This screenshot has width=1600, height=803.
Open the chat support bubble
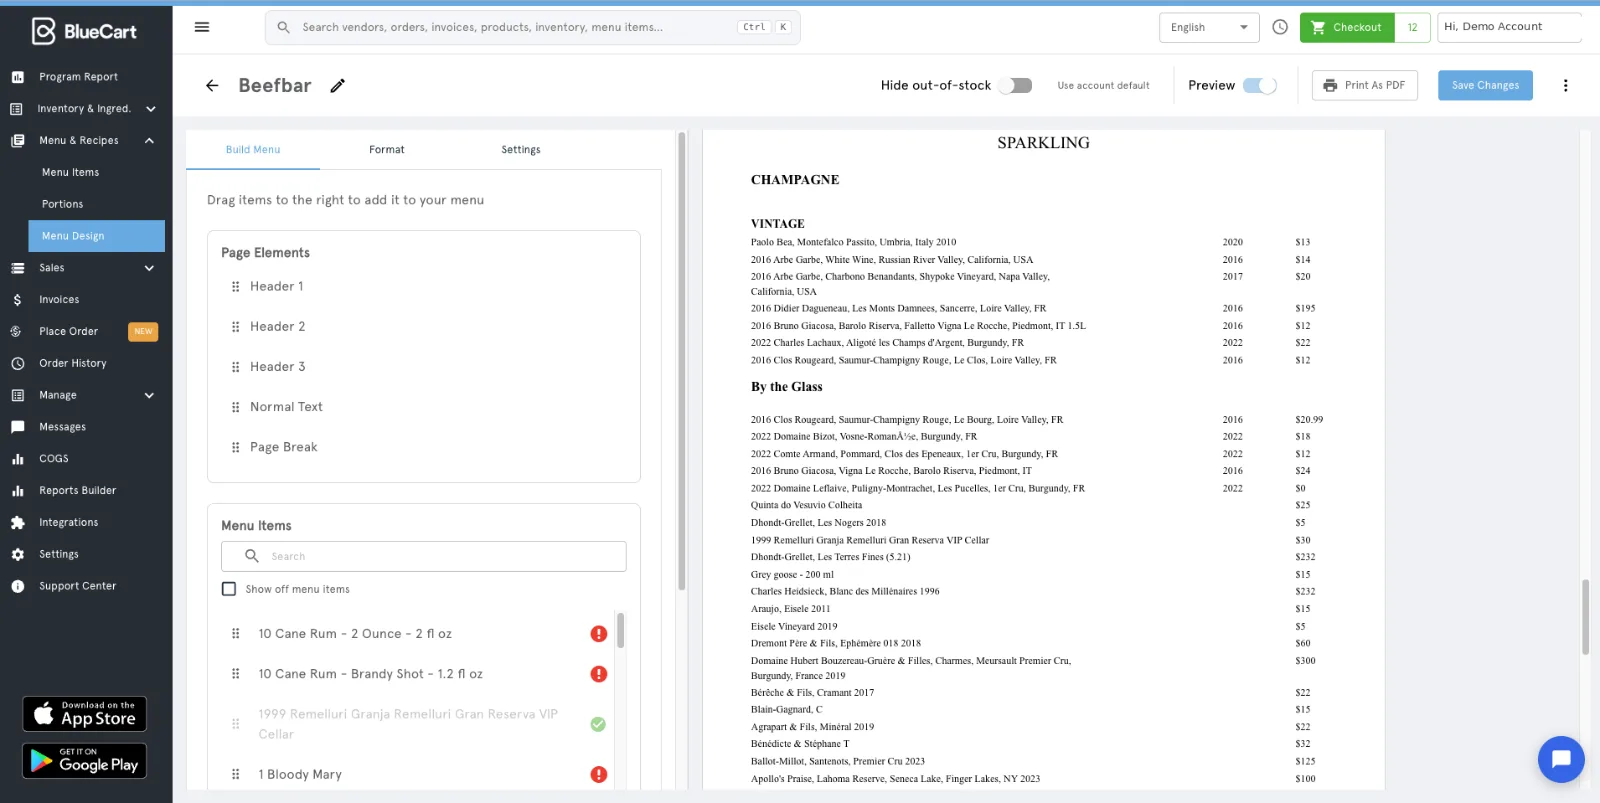(x=1561, y=759)
